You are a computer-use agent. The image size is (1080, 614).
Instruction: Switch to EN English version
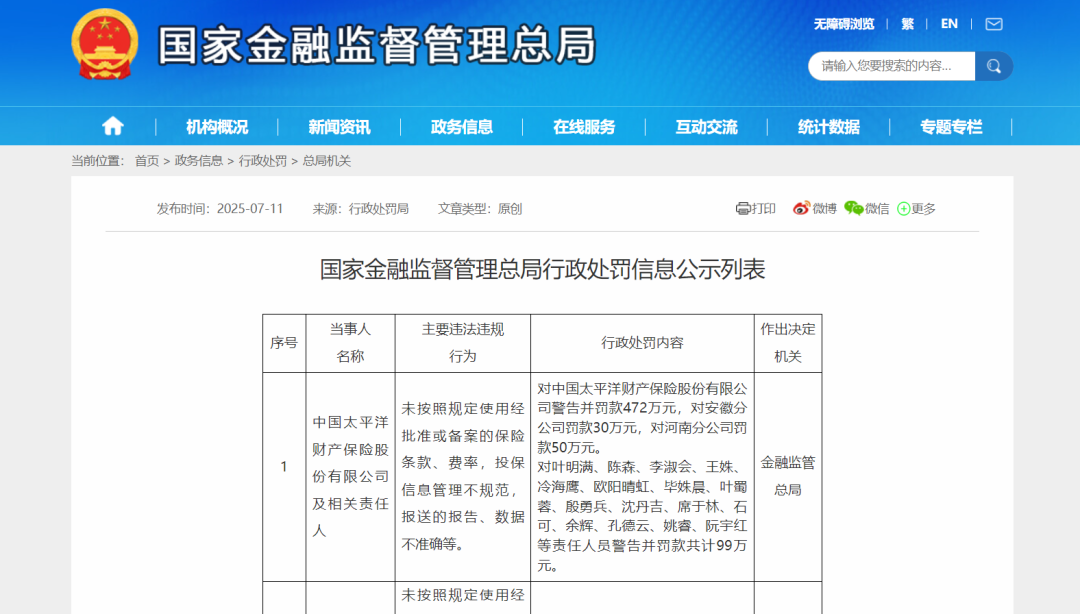pyautogui.click(x=949, y=24)
